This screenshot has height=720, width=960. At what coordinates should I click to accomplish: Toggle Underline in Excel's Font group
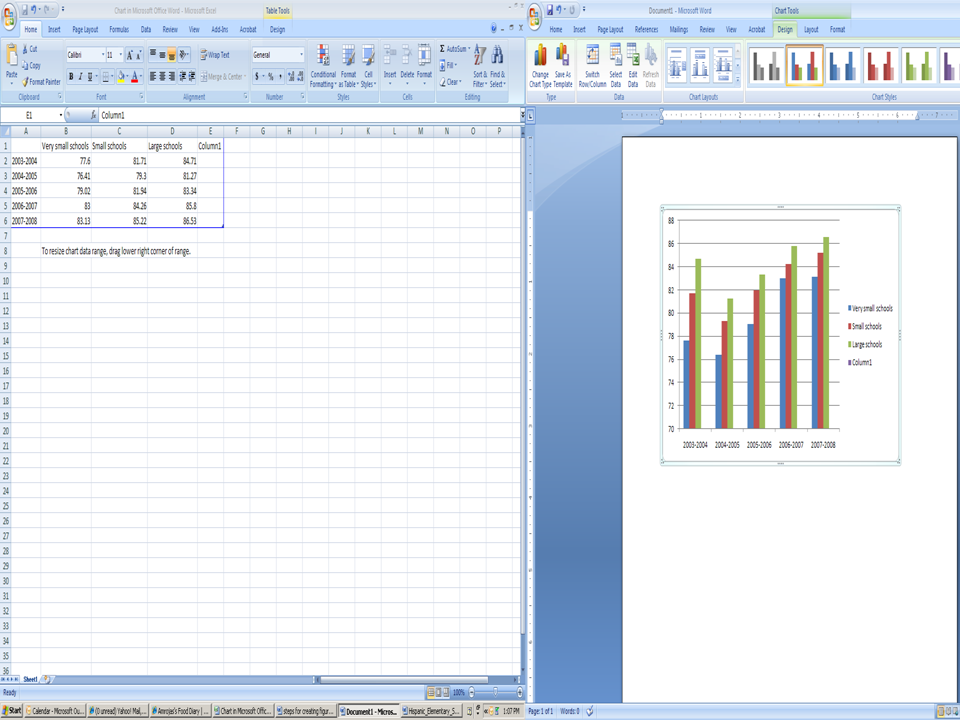[90, 77]
